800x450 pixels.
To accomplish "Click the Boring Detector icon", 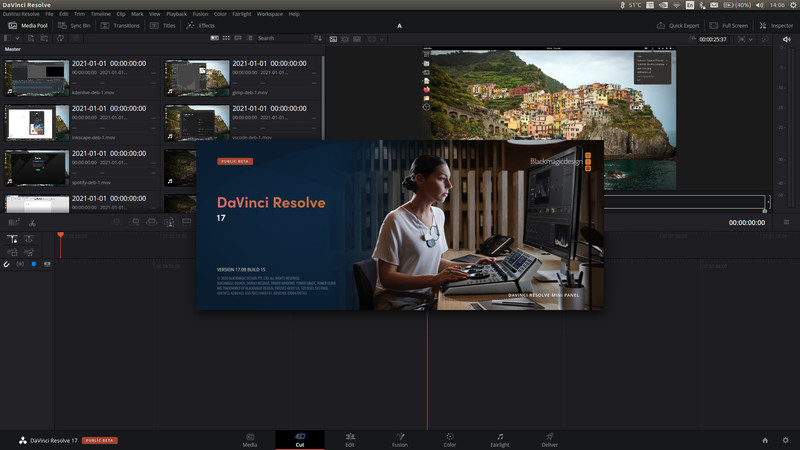I will pyautogui.click(x=14, y=222).
